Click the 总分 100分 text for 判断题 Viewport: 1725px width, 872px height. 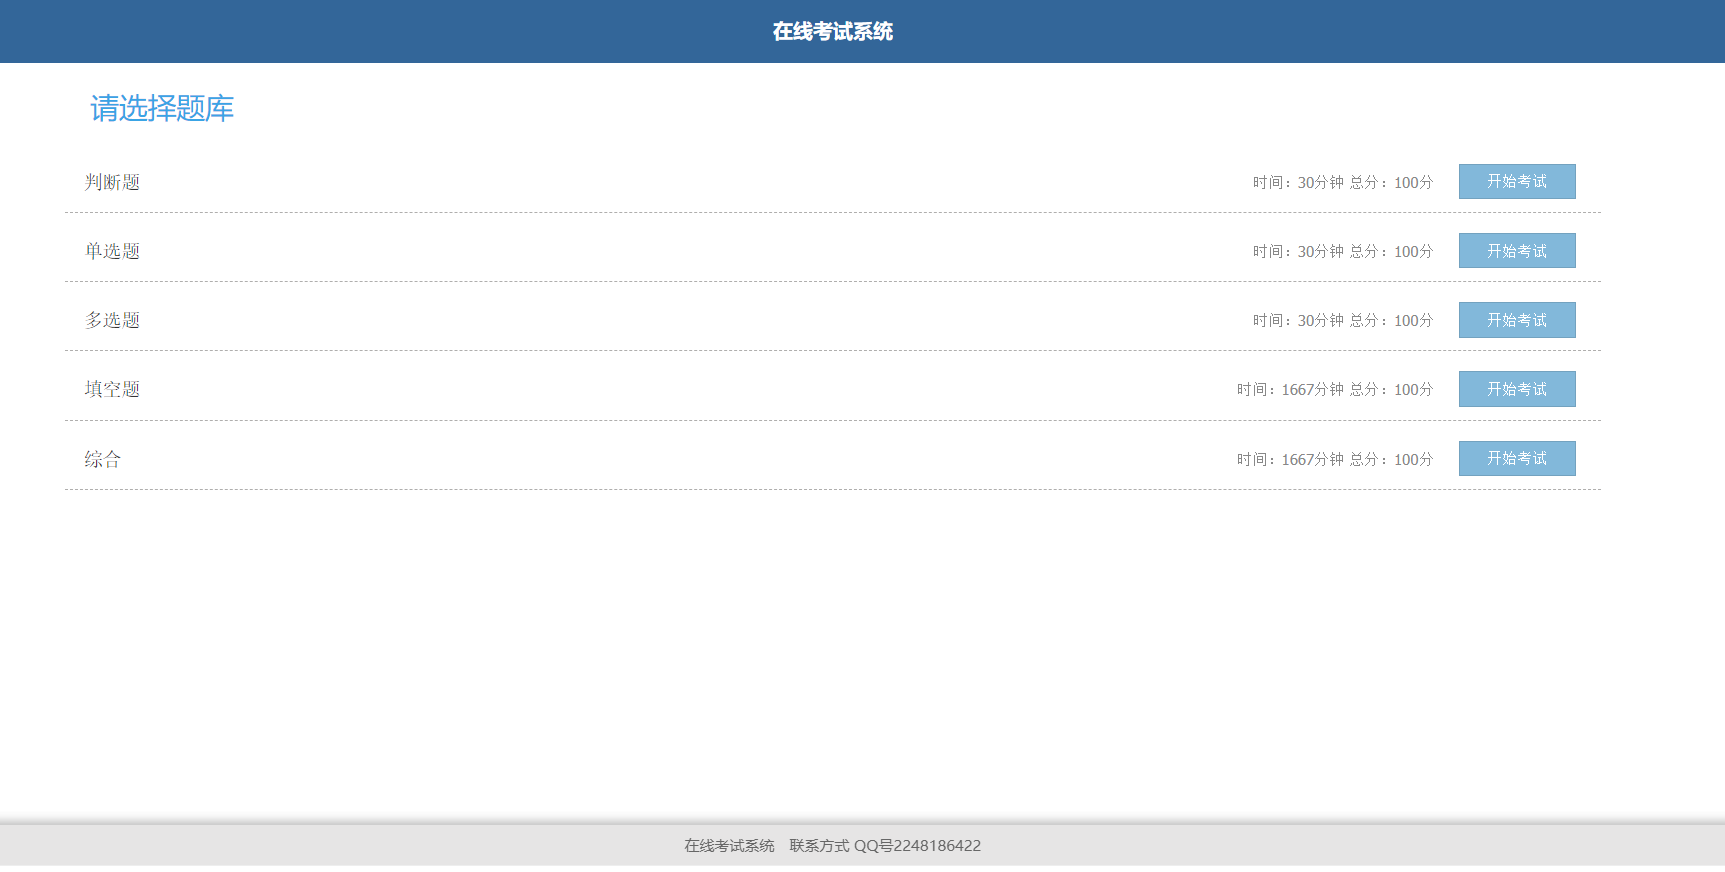click(1391, 183)
